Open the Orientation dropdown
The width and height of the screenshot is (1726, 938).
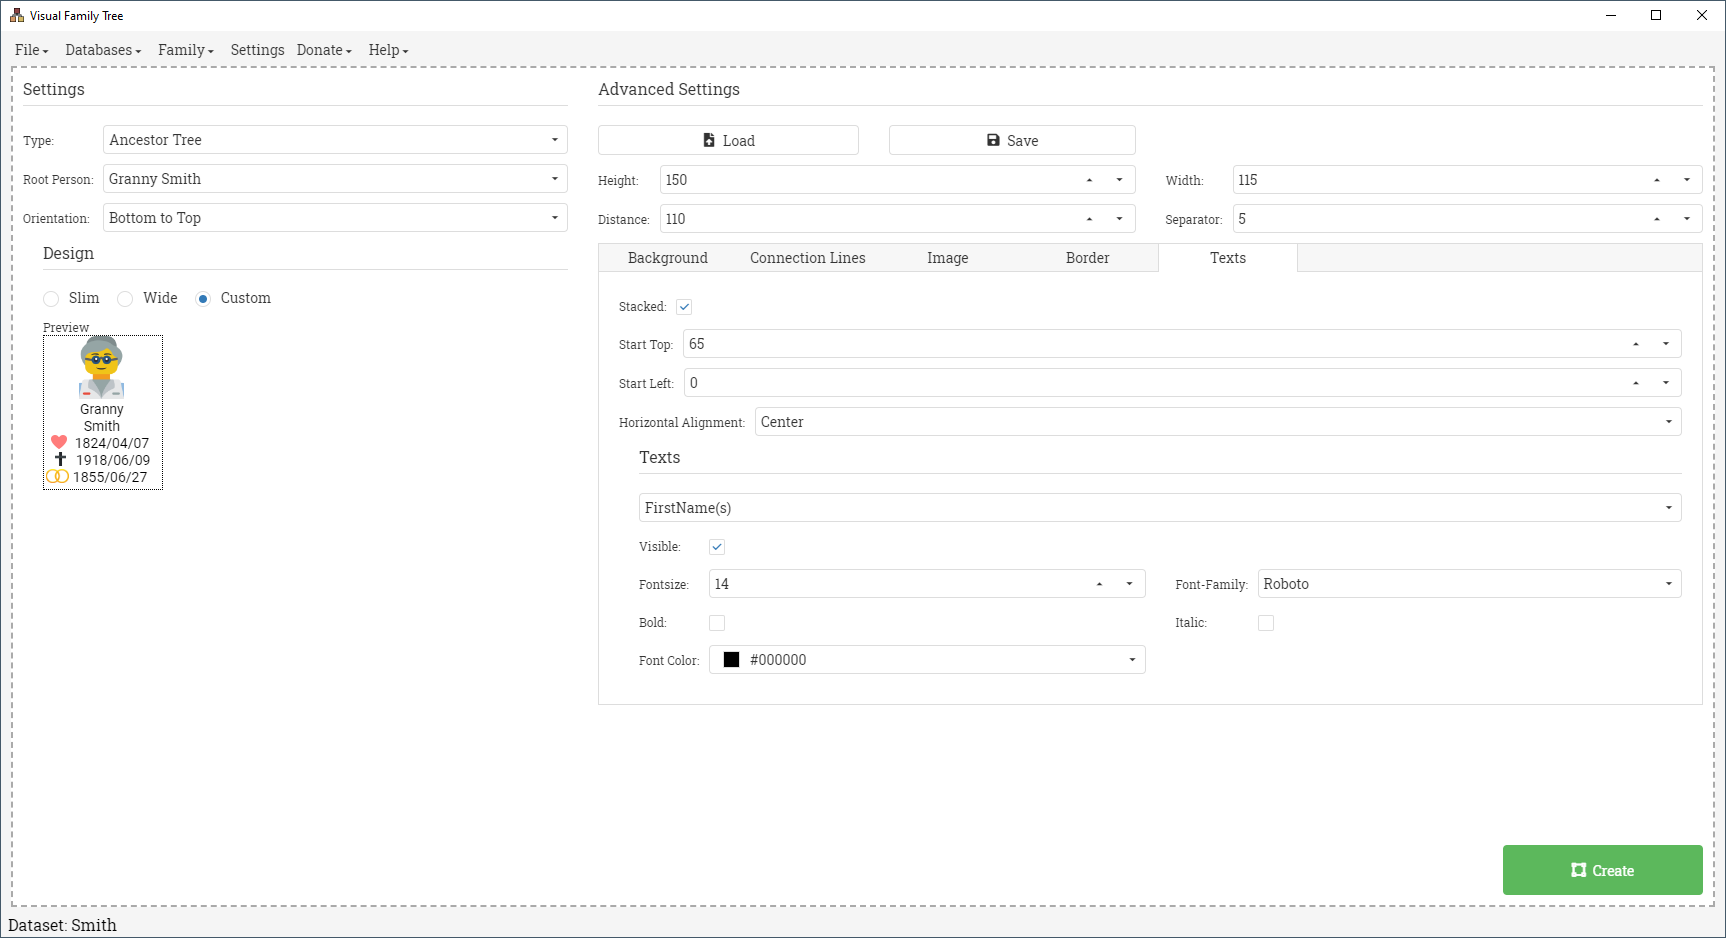click(x=335, y=218)
